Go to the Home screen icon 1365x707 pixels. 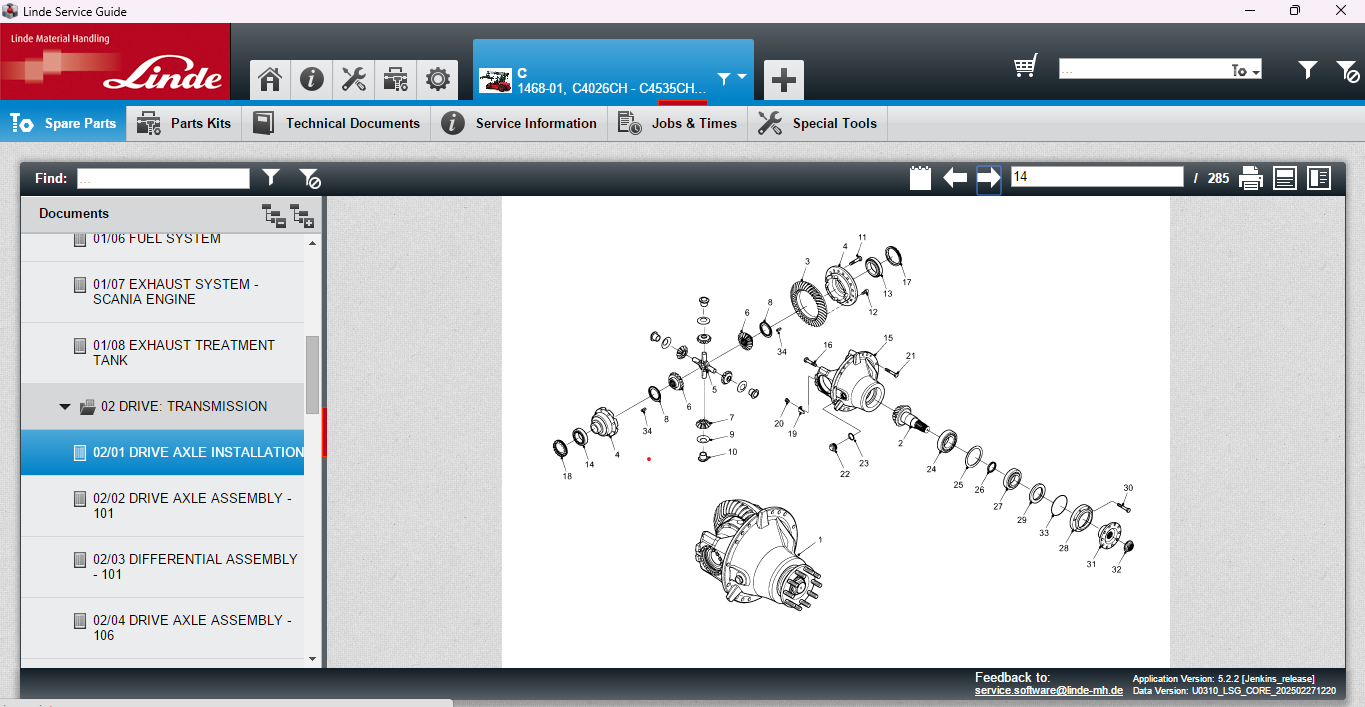pos(269,80)
